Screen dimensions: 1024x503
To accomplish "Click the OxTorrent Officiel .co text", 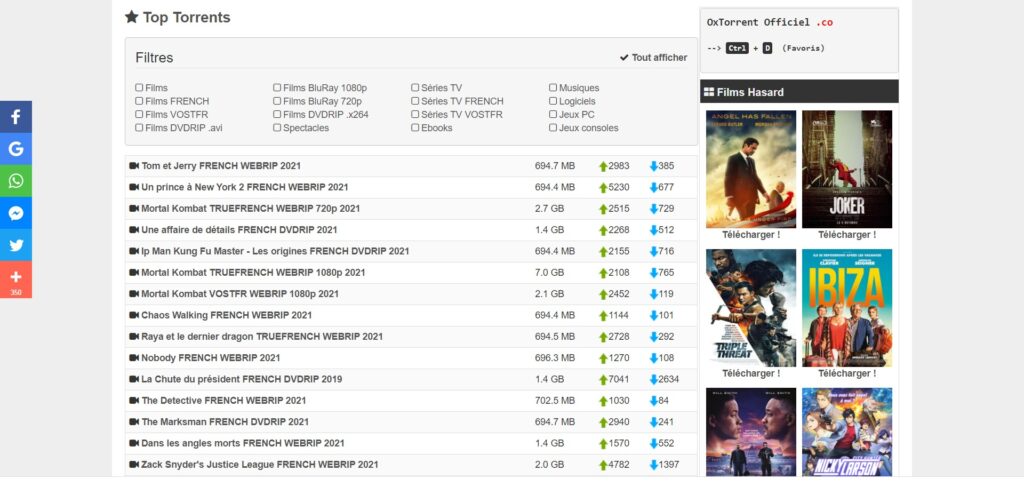I will [769, 22].
